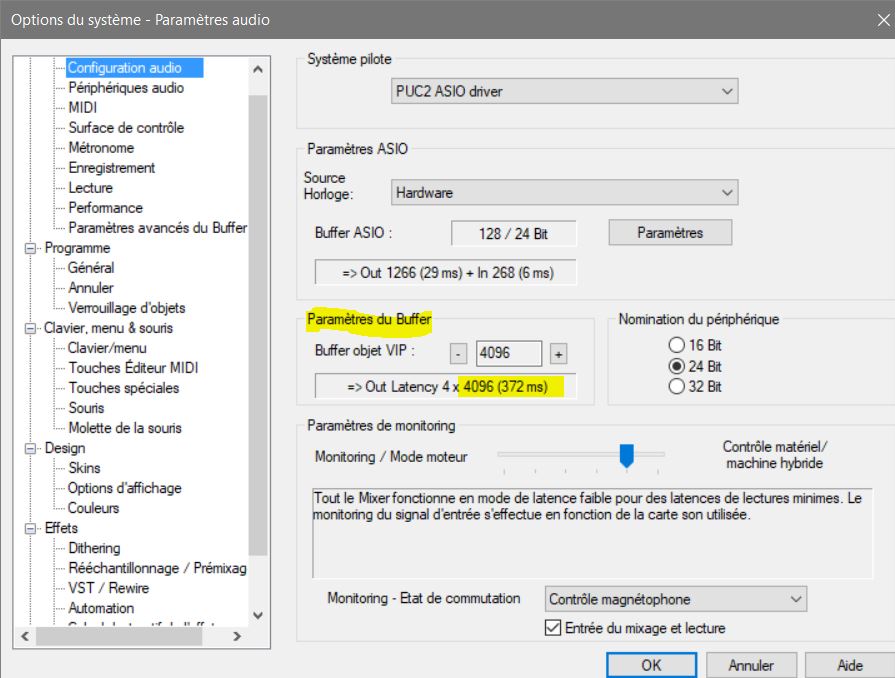Viewport: 895px width, 678px height.
Task: Select 32 Bit device resolution
Action: [x=676, y=387]
